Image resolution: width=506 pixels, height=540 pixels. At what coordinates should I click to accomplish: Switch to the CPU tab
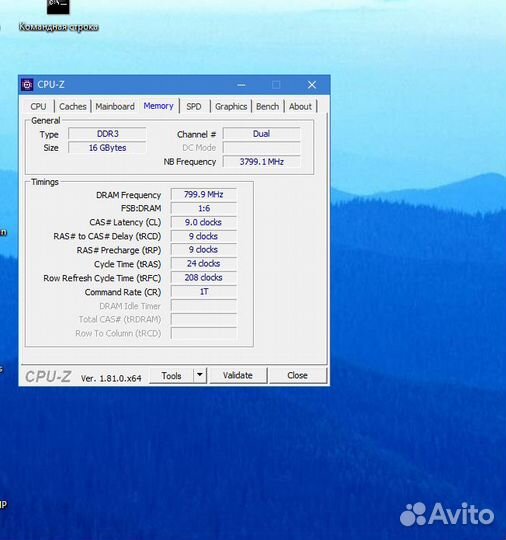(38, 107)
